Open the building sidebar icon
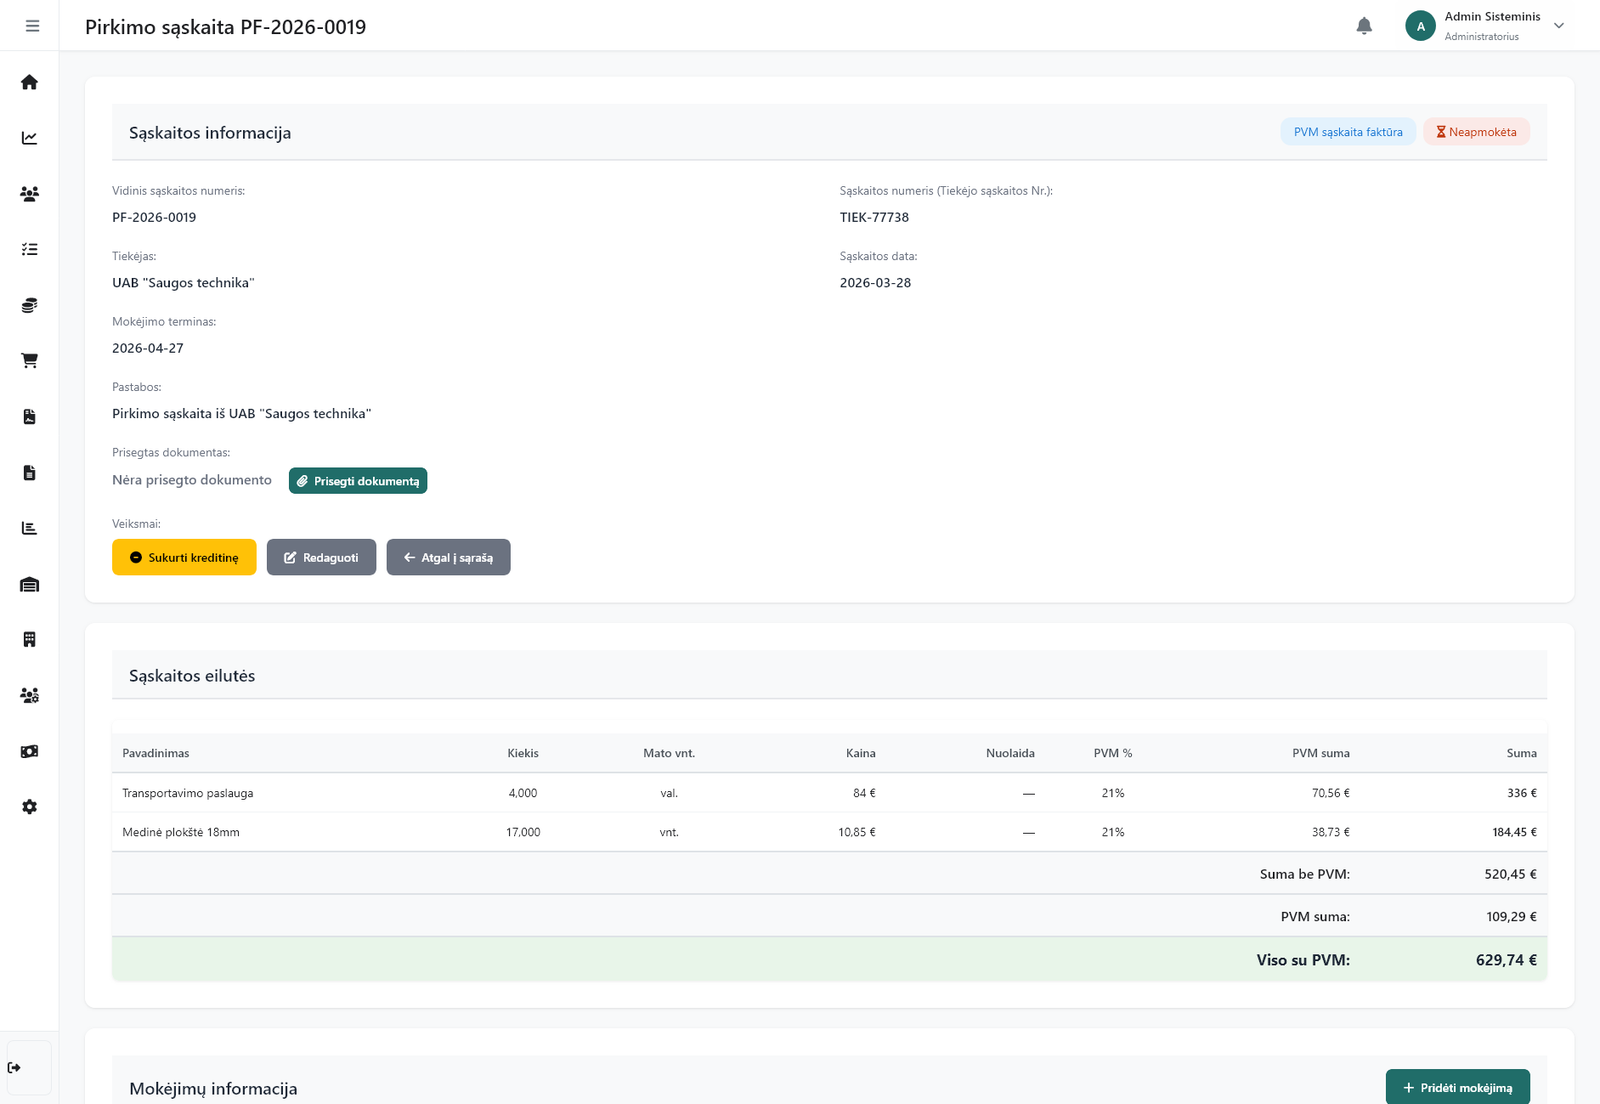This screenshot has width=1600, height=1104. [x=29, y=639]
